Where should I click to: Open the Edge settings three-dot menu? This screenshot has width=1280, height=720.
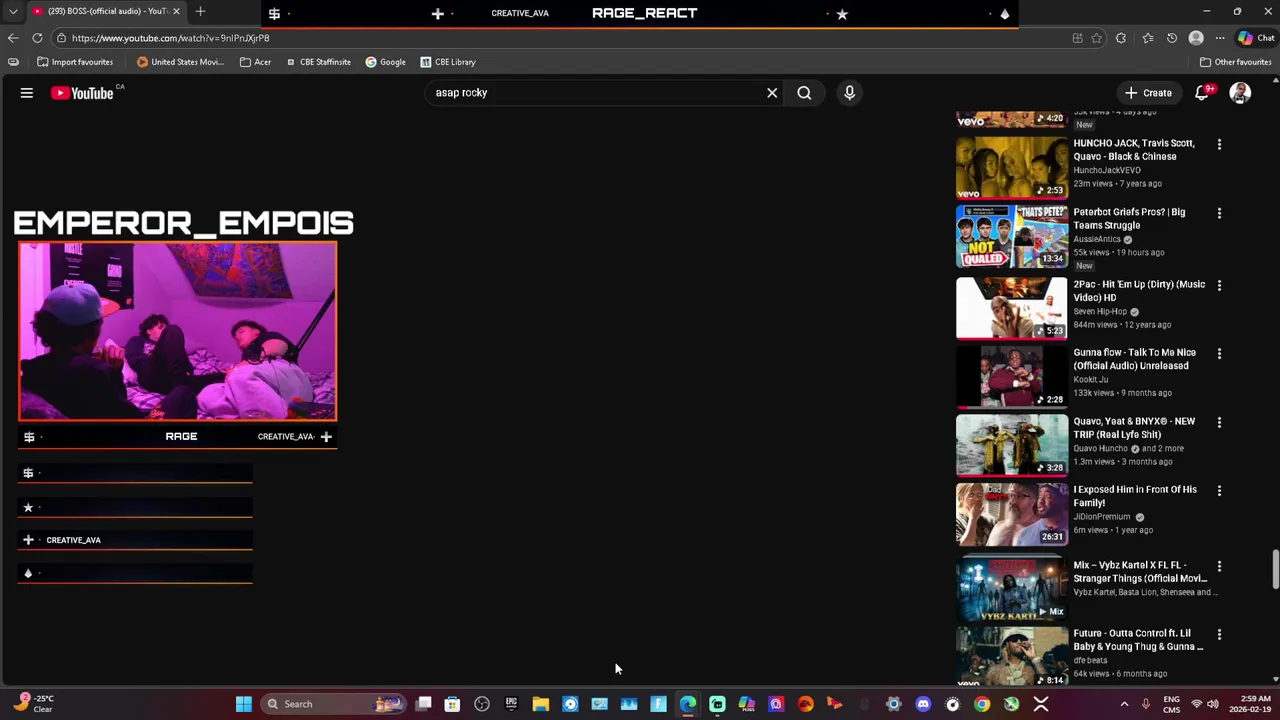click(1220, 38)
